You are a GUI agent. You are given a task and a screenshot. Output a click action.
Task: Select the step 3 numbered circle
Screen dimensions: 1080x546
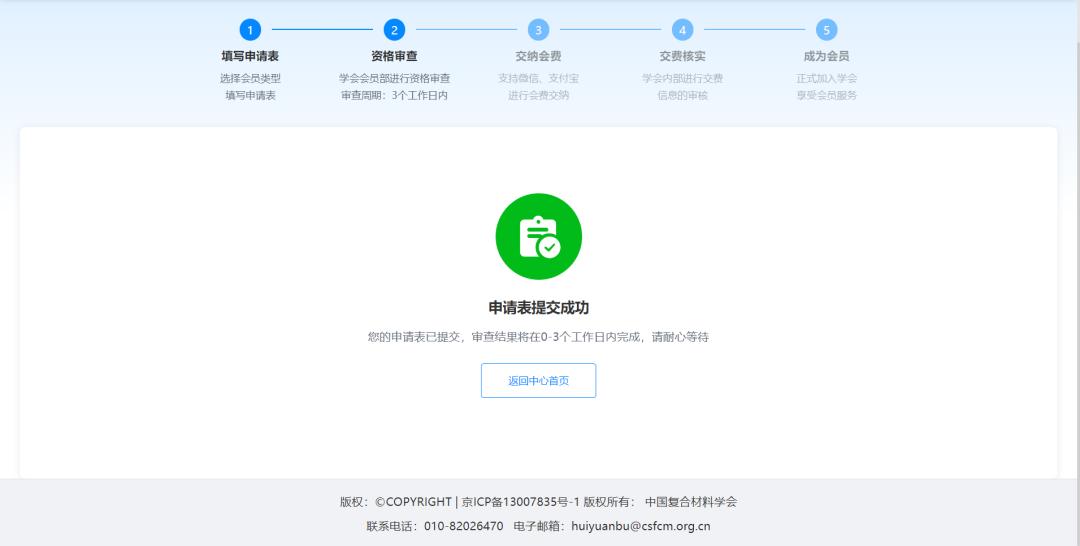pos(538,30)
